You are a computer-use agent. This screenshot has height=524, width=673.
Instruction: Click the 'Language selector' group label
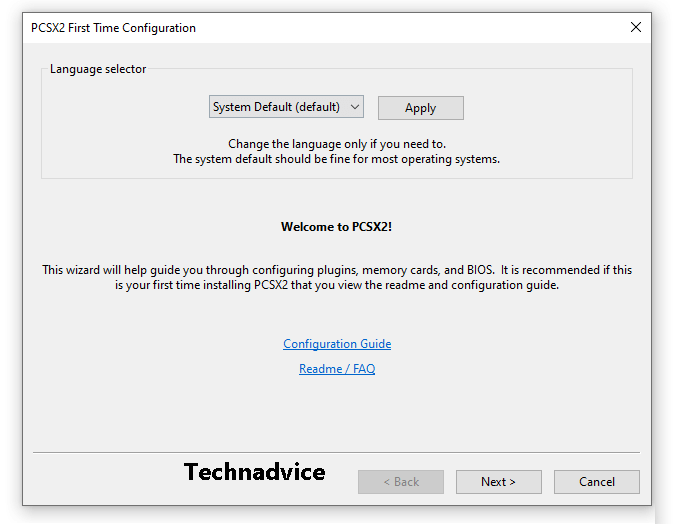98,69
